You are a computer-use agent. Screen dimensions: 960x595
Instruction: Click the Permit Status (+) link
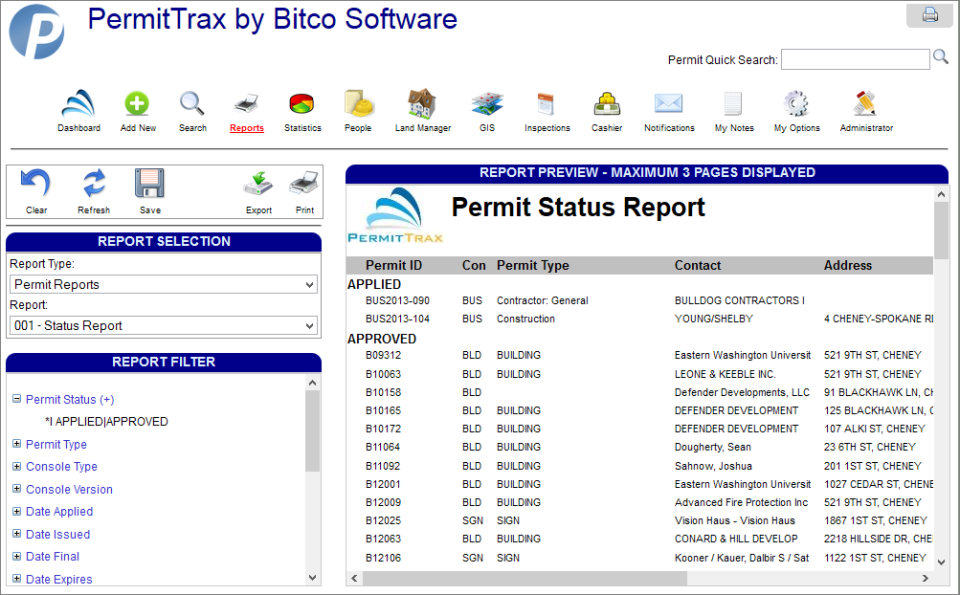pyautogui.click(x=70, y=400)
